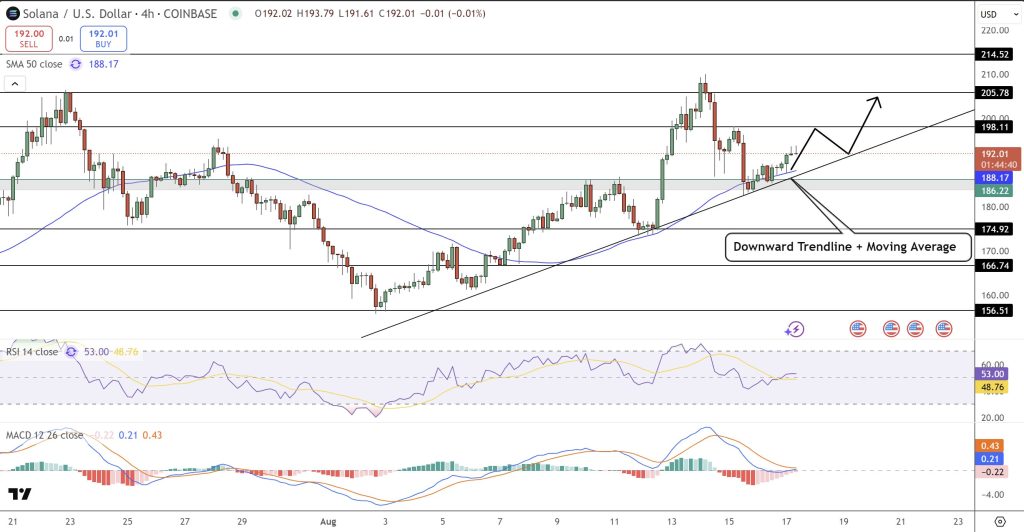Click the 192.01 BUY button
The height and width of the screenshot is (532, 1024).
point(103,39)
